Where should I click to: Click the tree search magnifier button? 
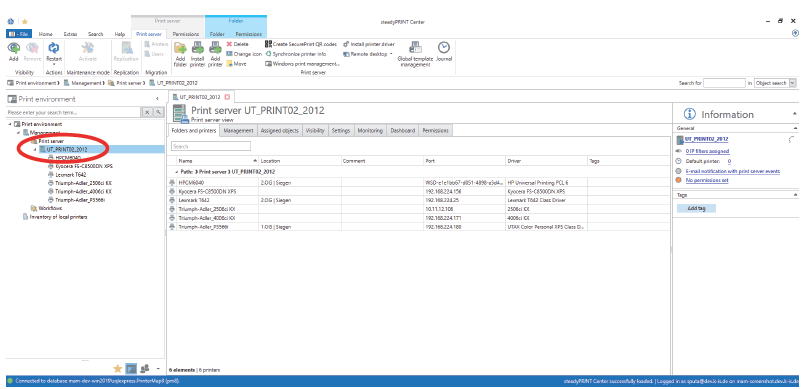[x=158, y=112]
